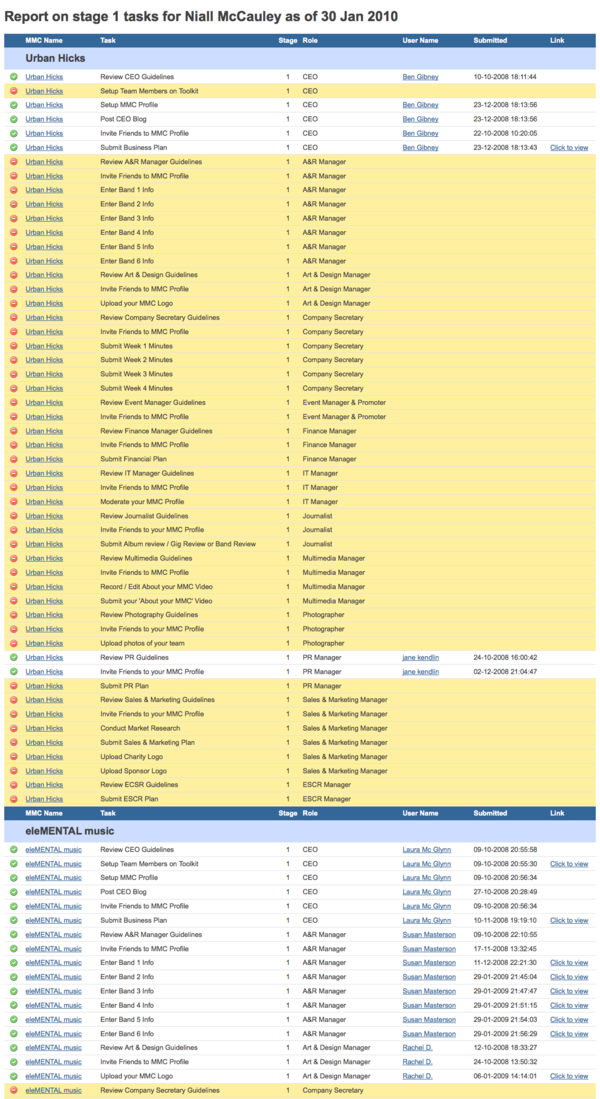The image size is (600, 1099).
Task: Click Submitted header above eleMENTAL music section
Action: (490, 813)
